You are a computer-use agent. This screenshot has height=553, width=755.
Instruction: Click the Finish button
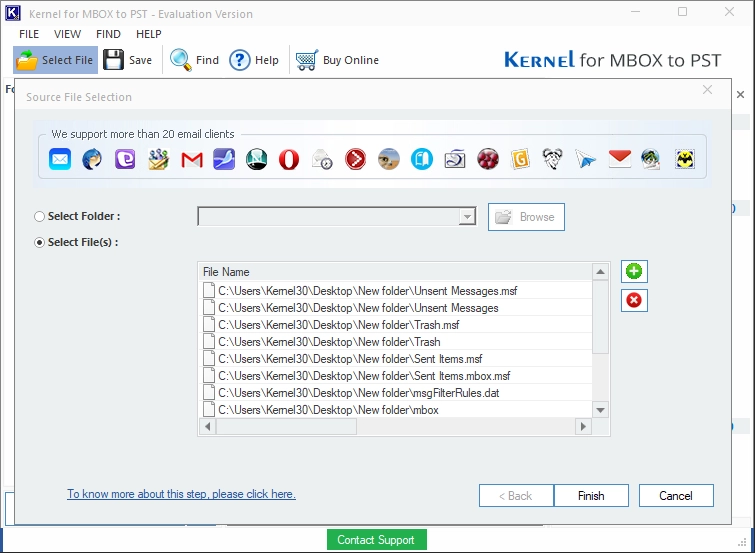[591, 496]
